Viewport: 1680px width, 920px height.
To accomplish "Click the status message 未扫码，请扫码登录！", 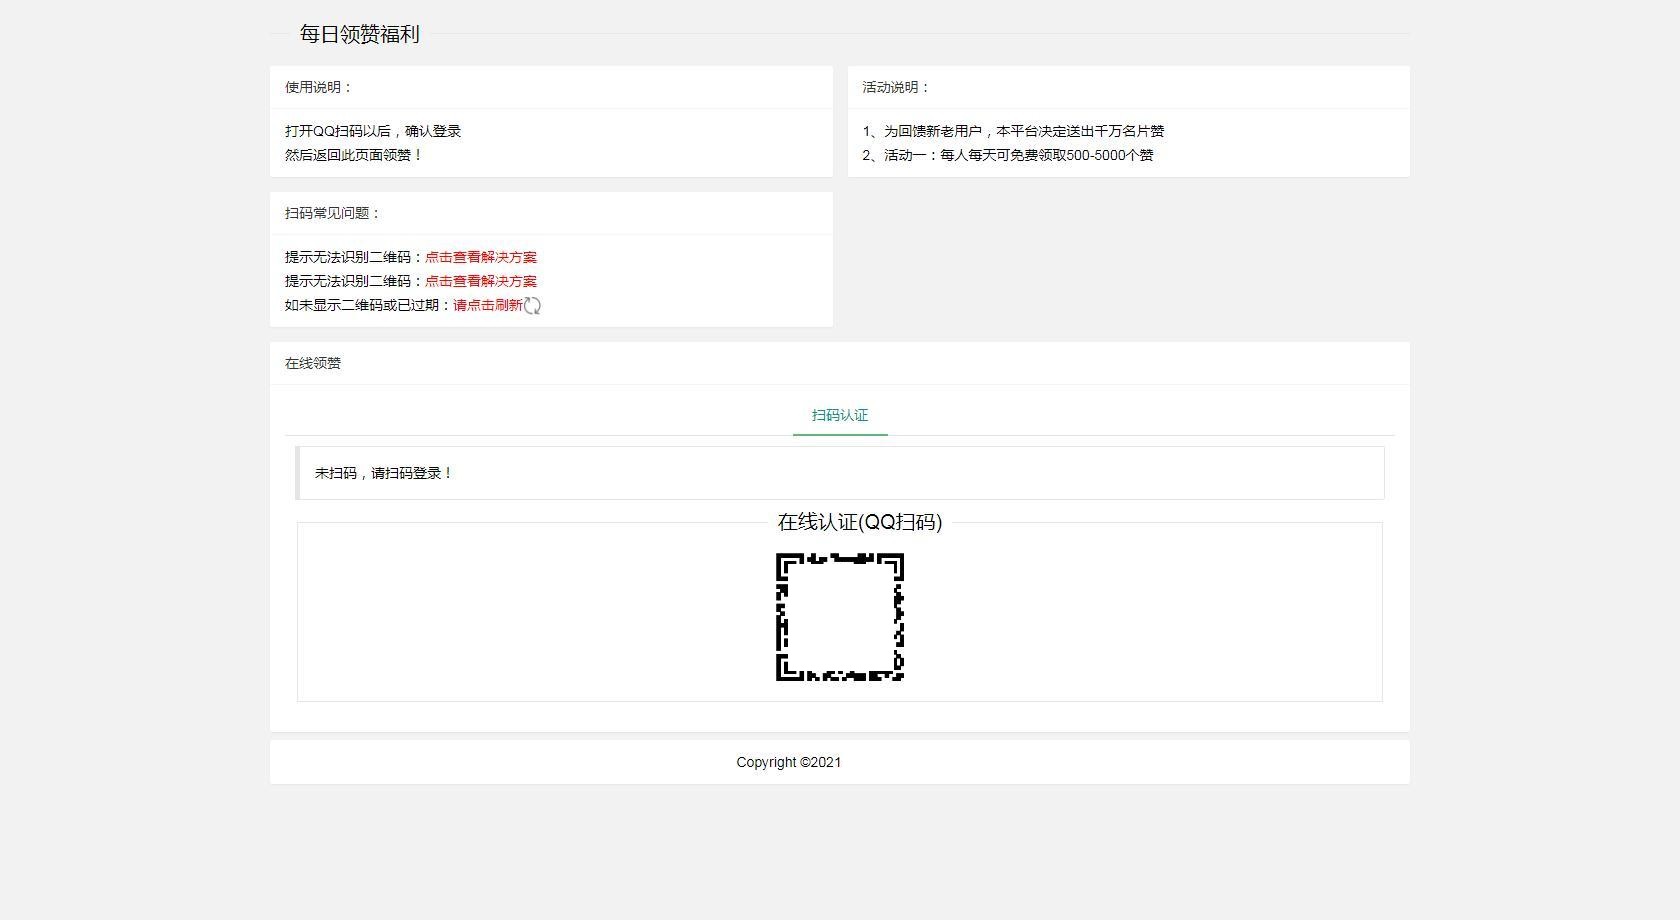I will coord(384,473).
